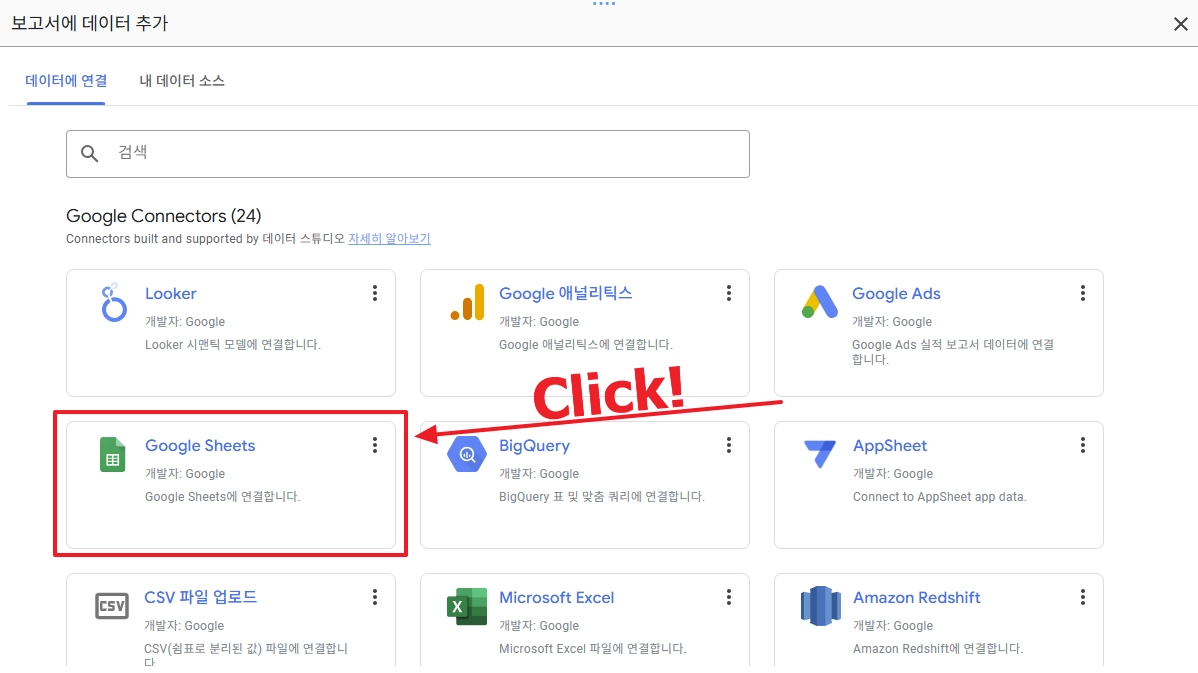1198x673 pixels.
Task: Click the Google Analytics bar chart logo
Action: click(467, 302)
